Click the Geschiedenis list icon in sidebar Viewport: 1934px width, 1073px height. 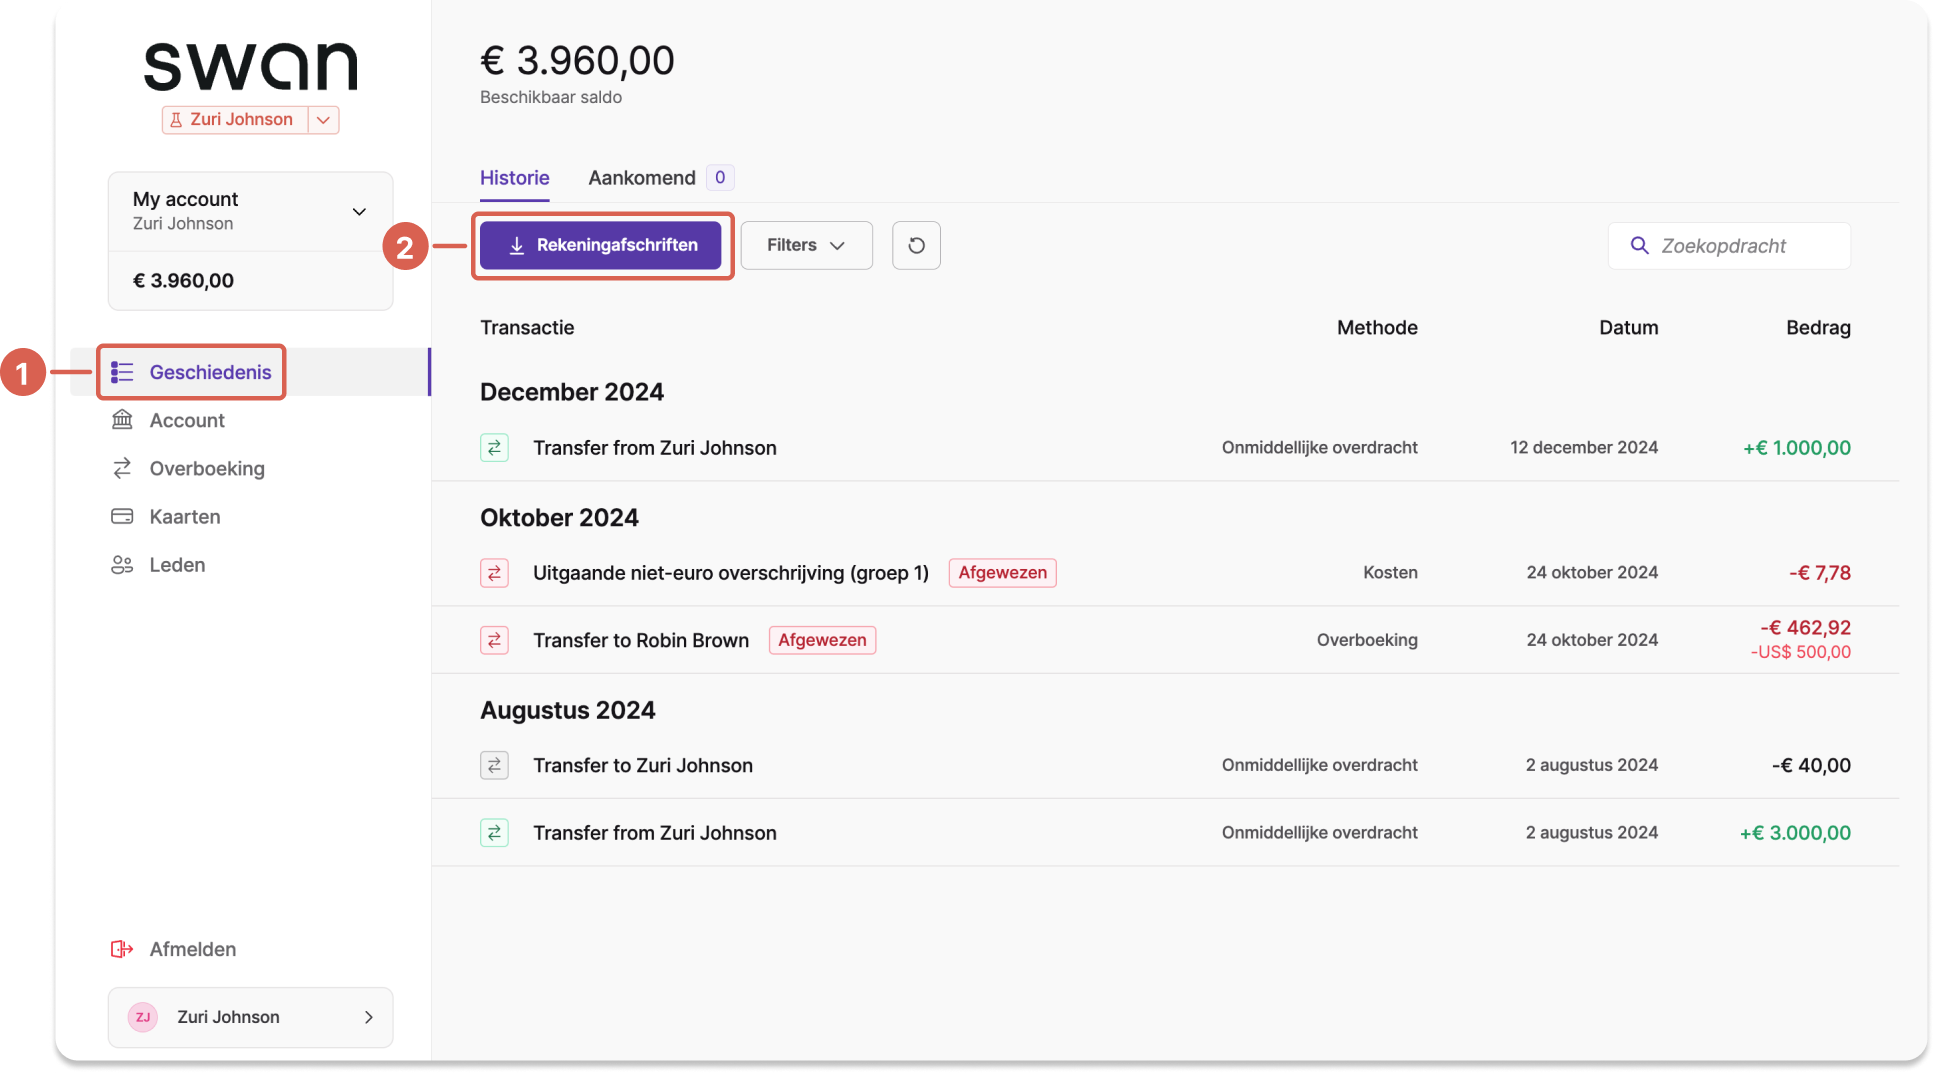tap(122, 372)
